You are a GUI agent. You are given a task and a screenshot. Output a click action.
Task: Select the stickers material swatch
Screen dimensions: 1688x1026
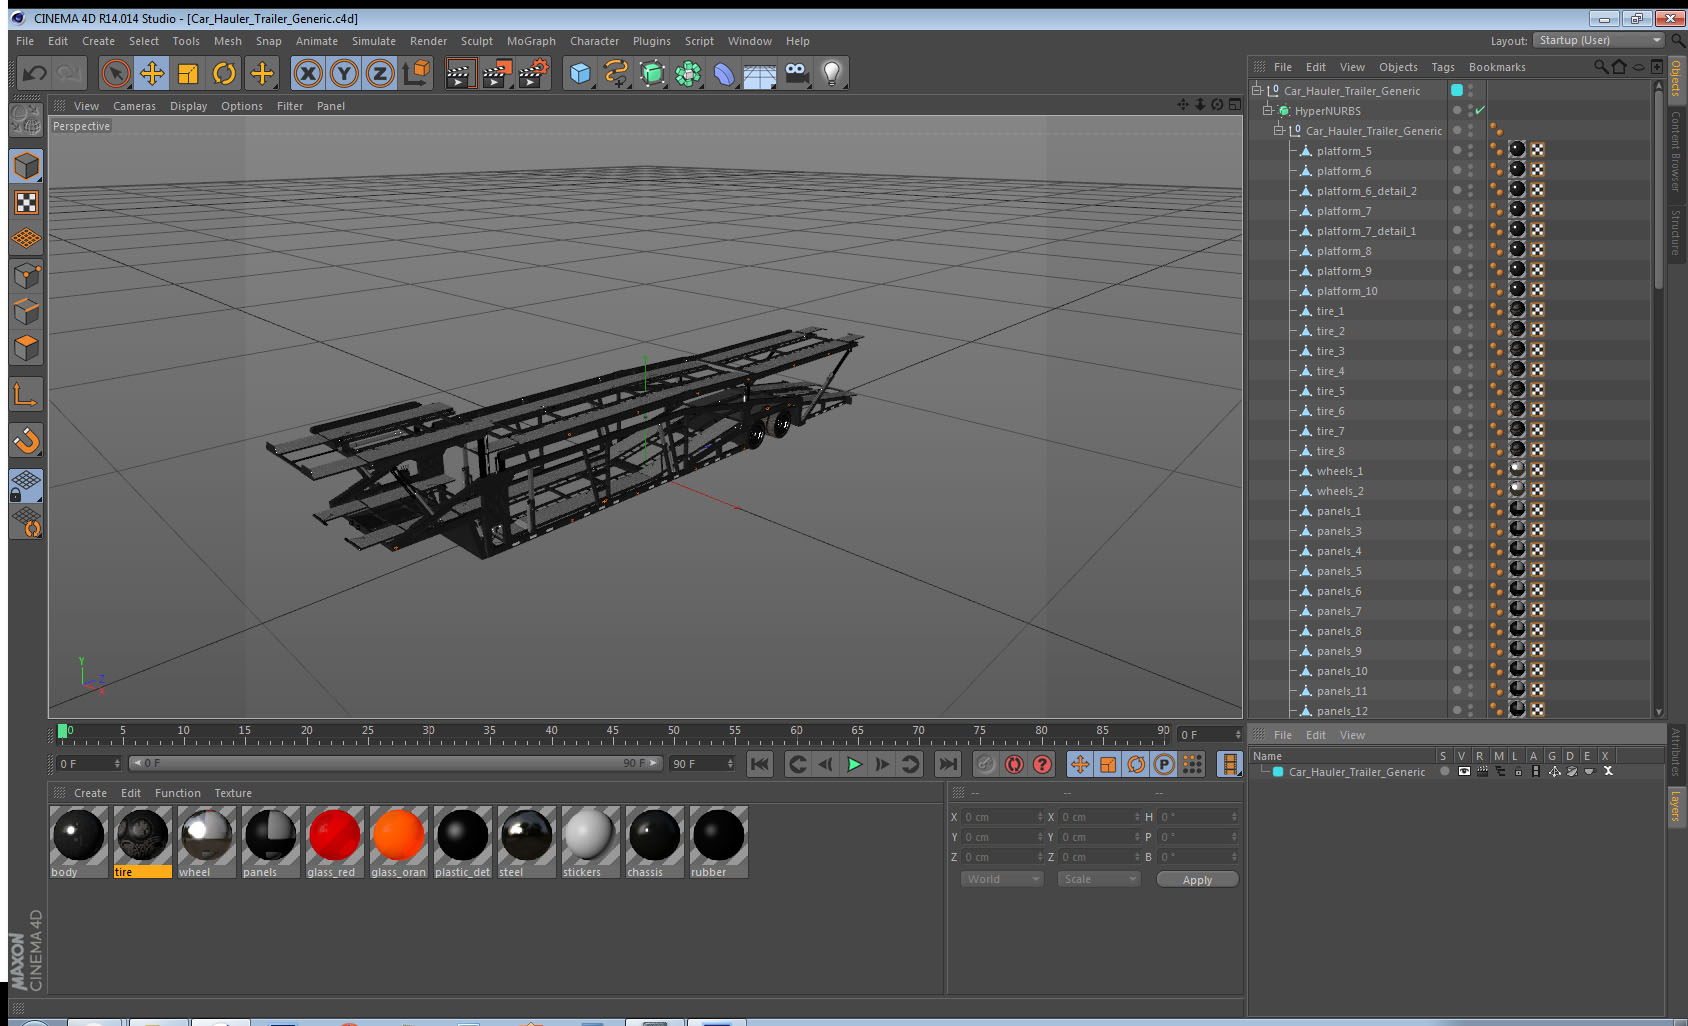coord(590,842)
